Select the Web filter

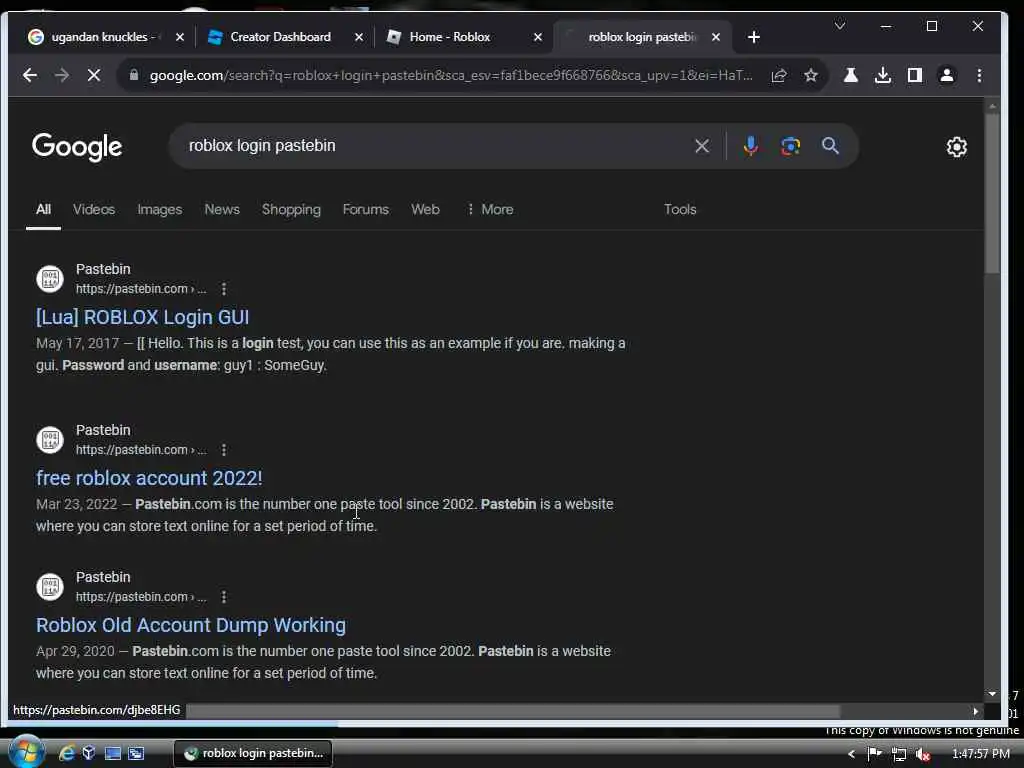pos(425,210)
